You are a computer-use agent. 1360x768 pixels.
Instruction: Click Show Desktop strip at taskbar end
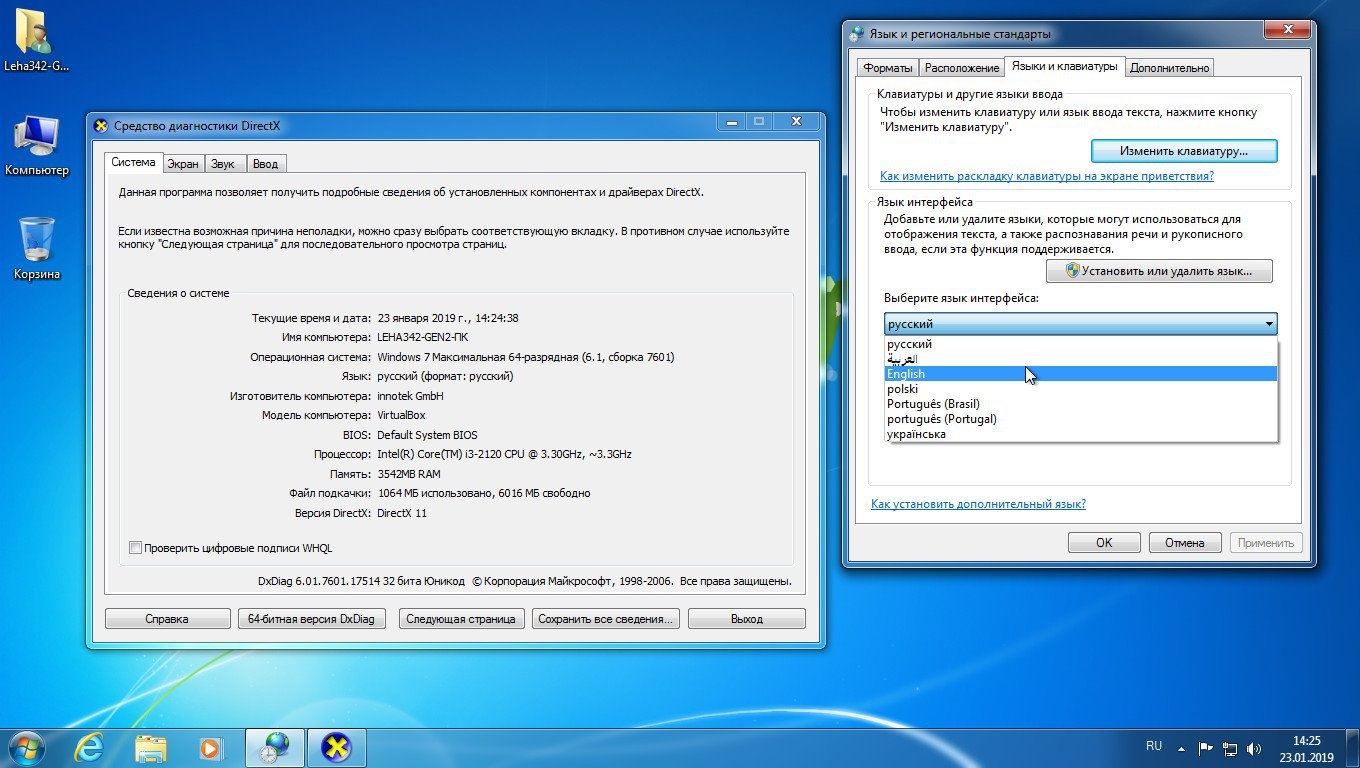point(1352,748)
